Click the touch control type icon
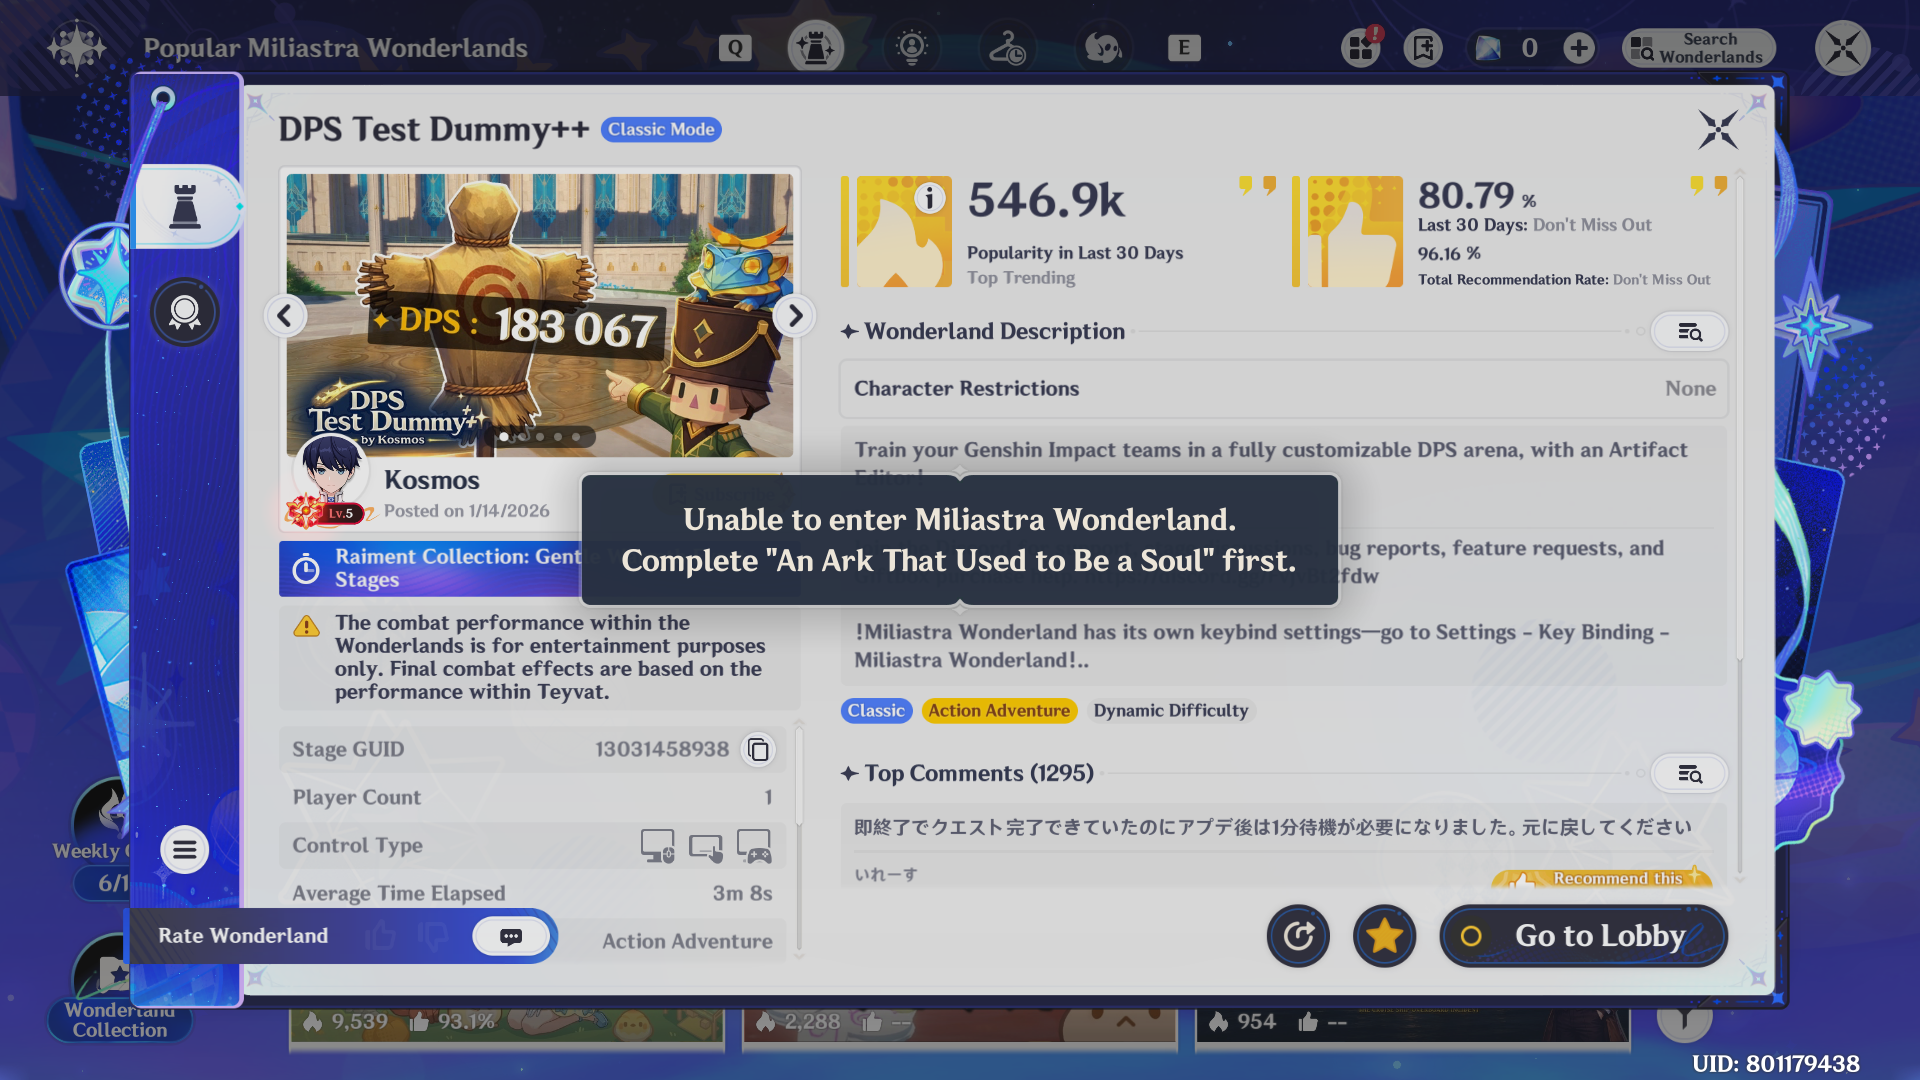Image resolution: width=1920 pixels, height=1080 pixels. 706,846
